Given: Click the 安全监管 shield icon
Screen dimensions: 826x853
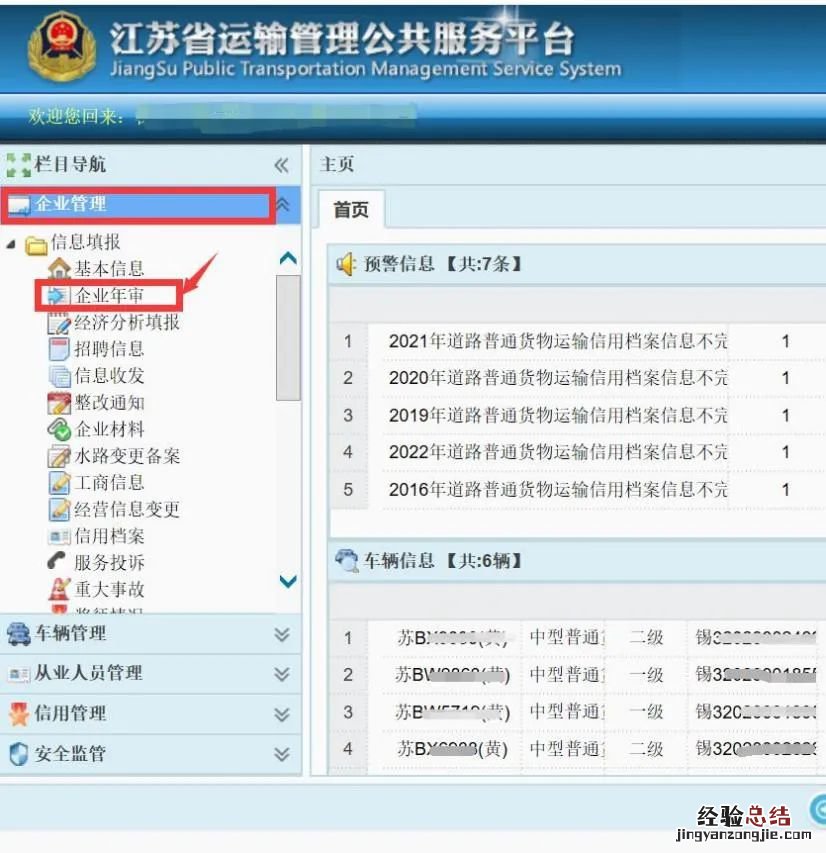Looking at the screenshot, I should (19, 754).
